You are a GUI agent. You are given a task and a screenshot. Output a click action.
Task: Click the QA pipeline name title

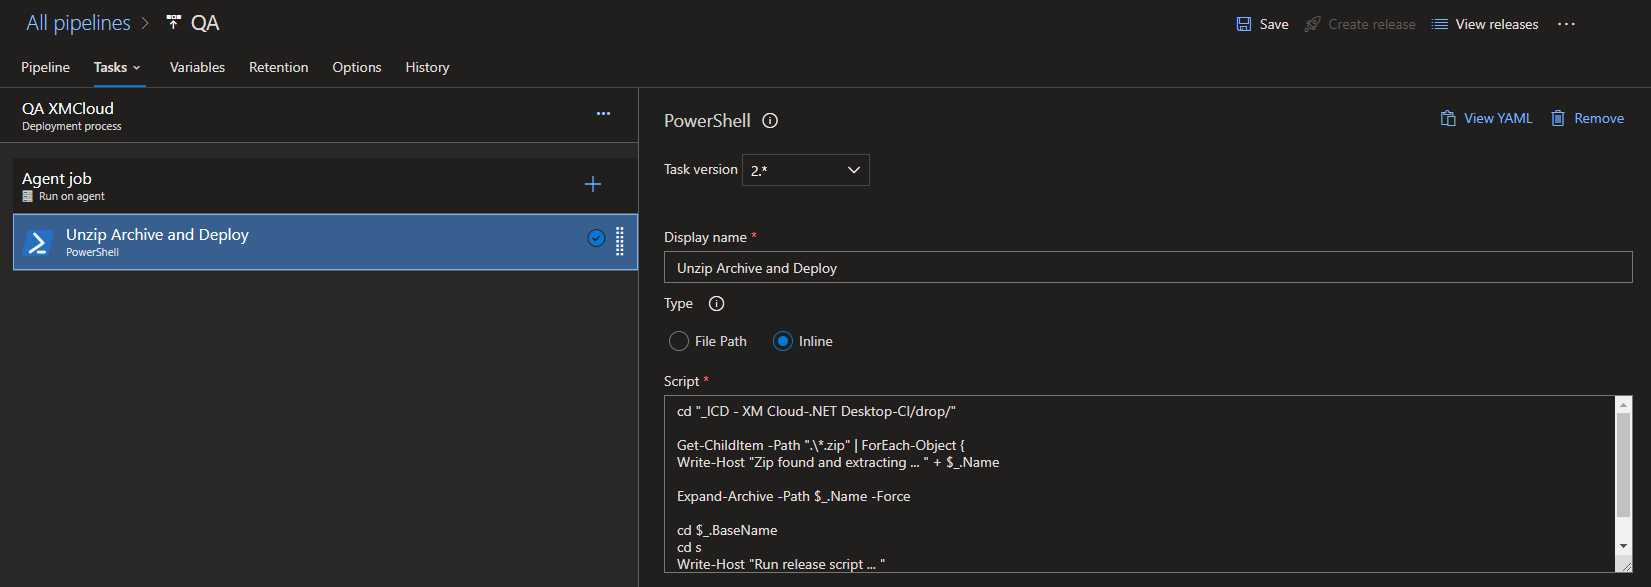coord(205,23)
